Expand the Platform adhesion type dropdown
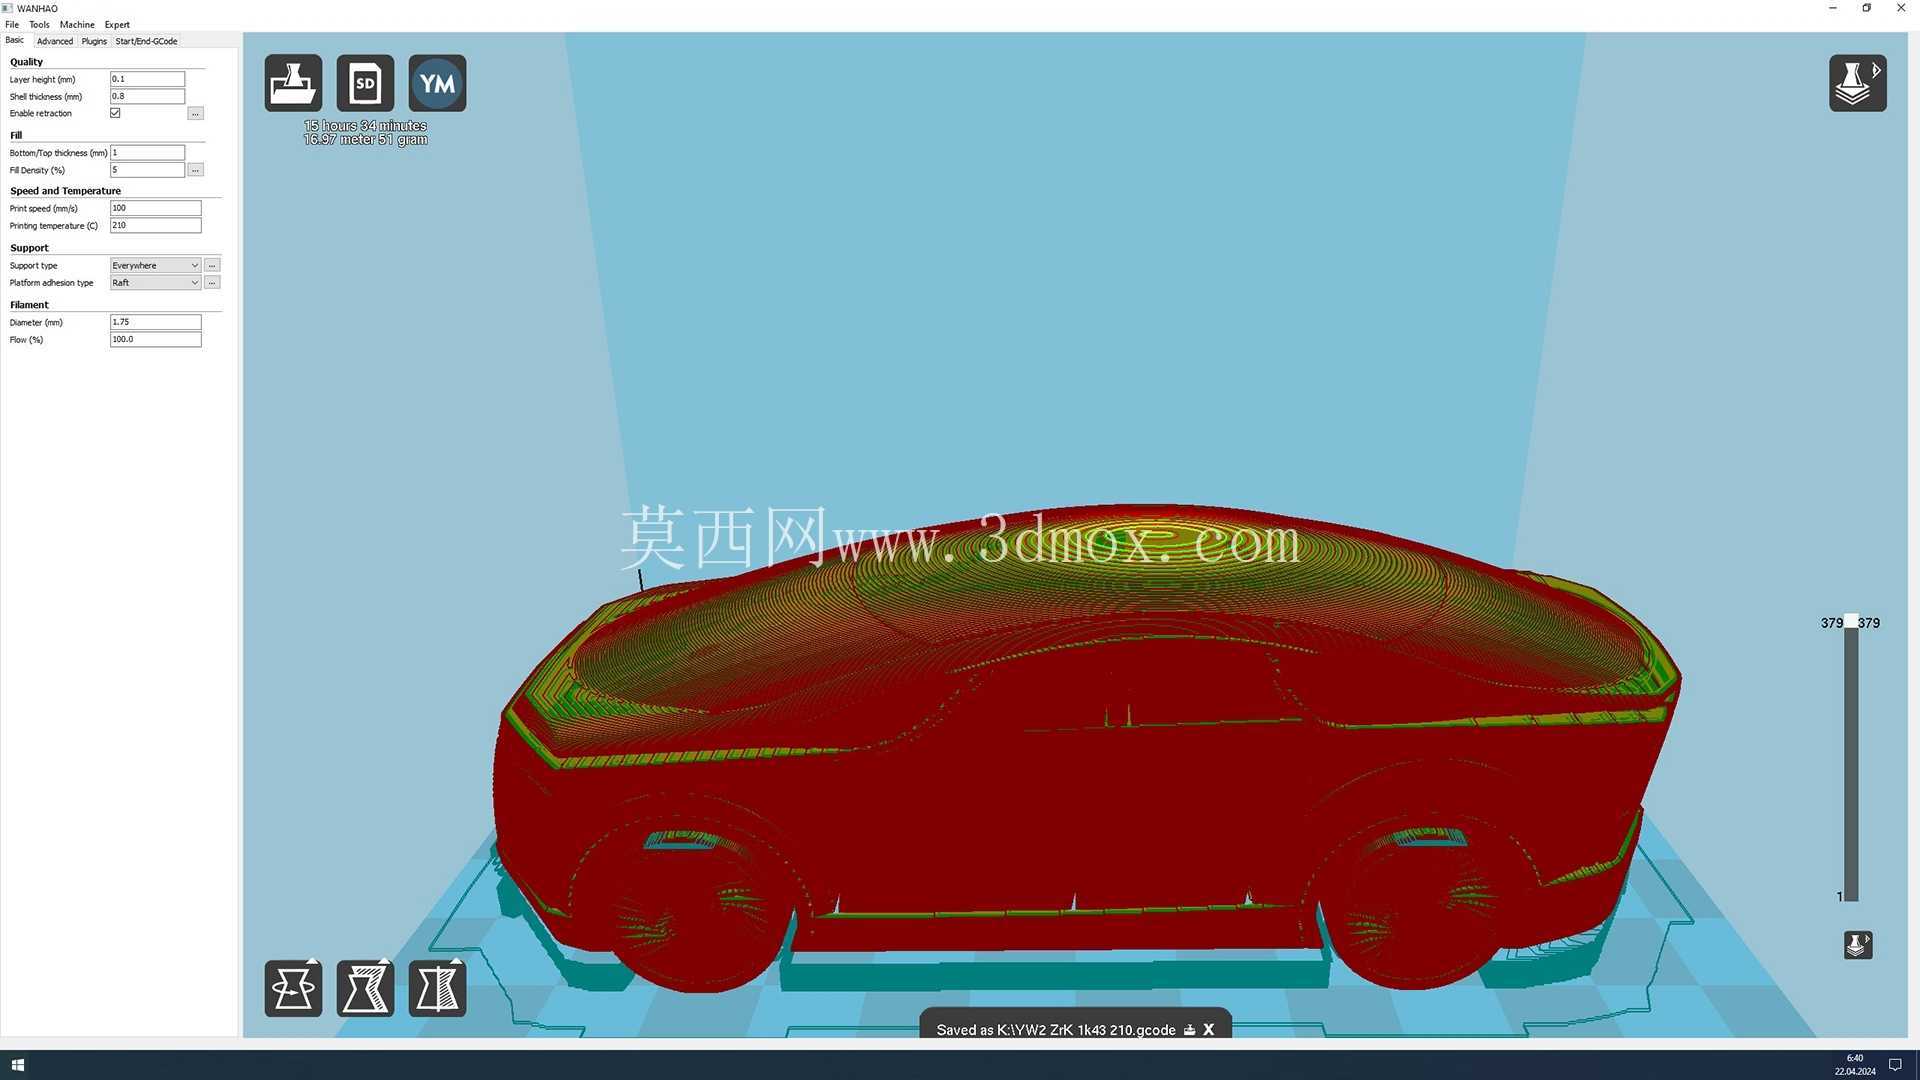The height and width of the screenshot is (1080, 1920). 155,283
